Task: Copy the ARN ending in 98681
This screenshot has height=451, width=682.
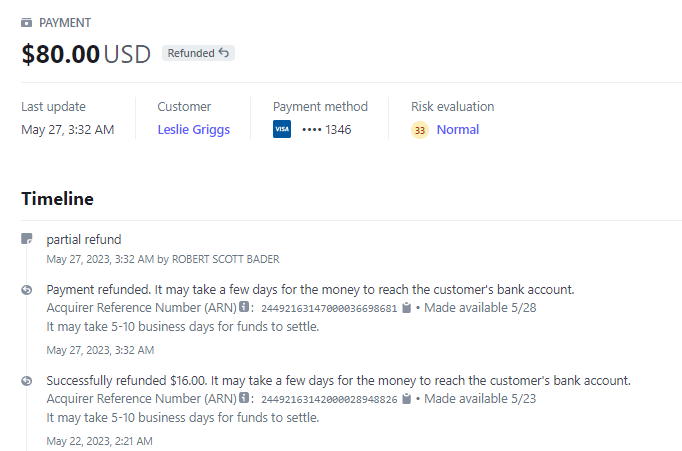Action: pos(407,308)
